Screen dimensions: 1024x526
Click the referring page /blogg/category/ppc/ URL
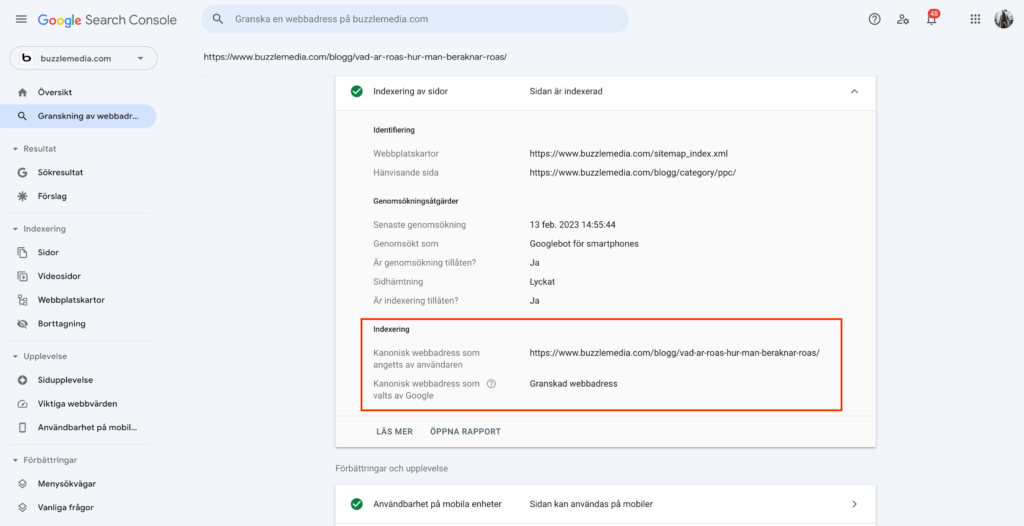633,173
